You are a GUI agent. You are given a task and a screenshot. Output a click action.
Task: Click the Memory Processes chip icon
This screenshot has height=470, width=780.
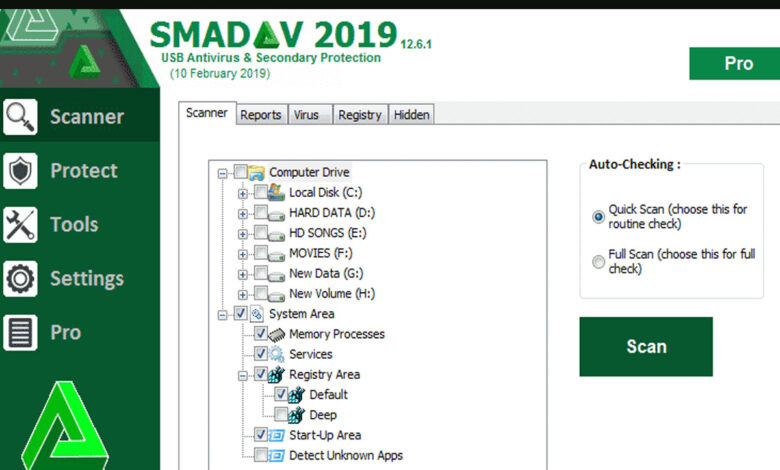tap(277, 334)
